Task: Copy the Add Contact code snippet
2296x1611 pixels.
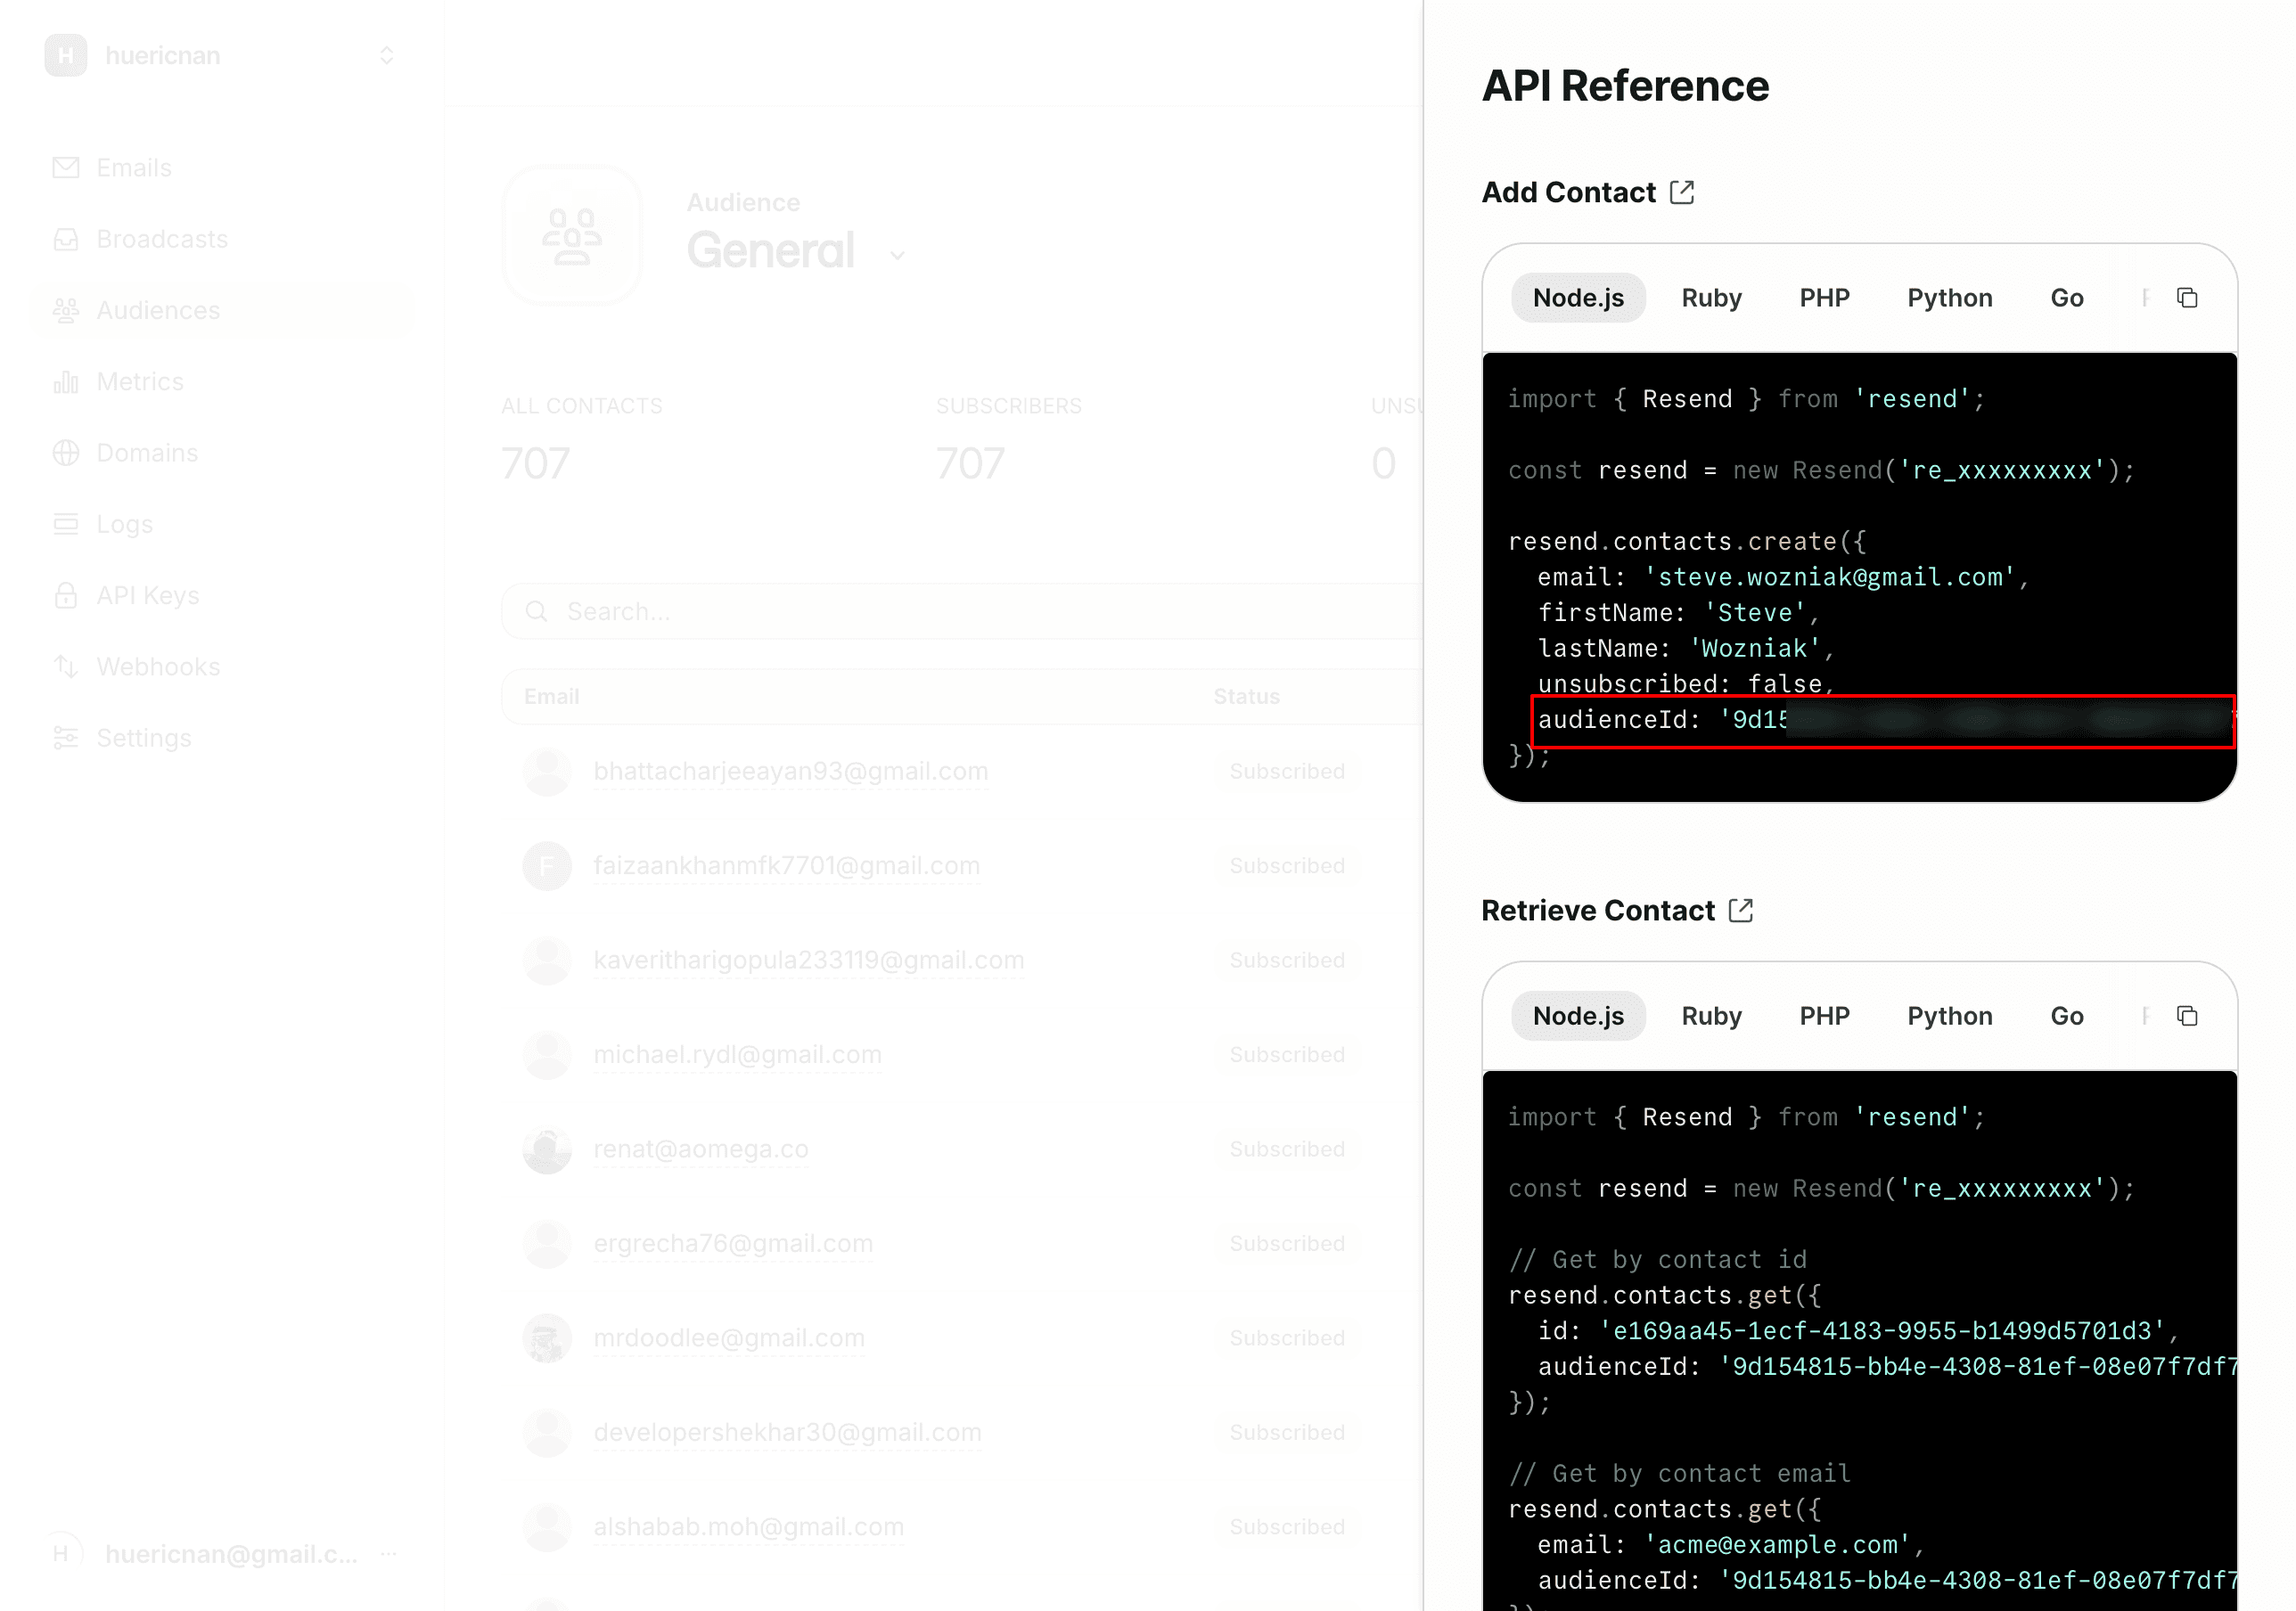Action: [2187, 298]
